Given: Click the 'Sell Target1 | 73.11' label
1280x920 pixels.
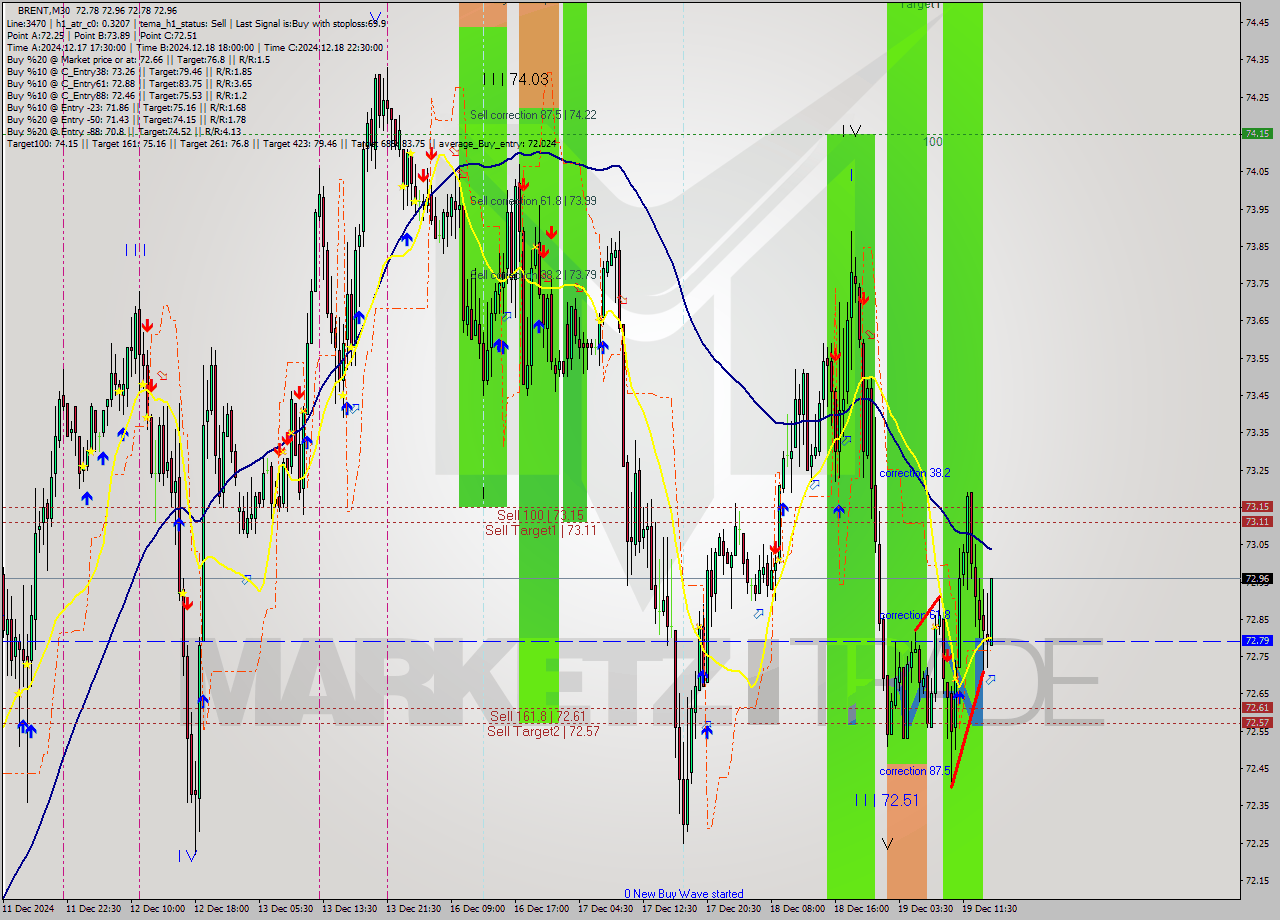Looking at the screenshot, I should tap(541, 530).
